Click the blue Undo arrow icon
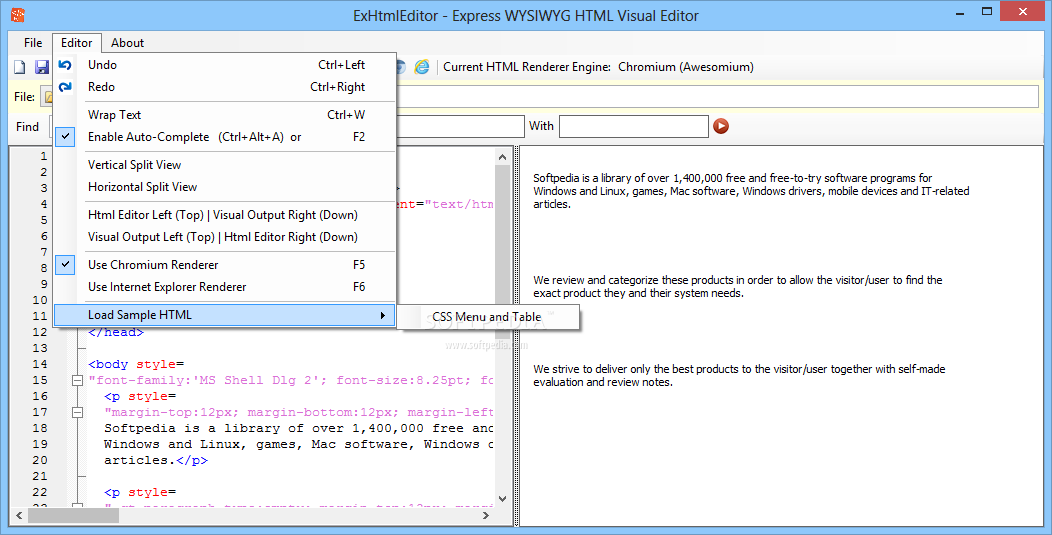 (64, 65)
